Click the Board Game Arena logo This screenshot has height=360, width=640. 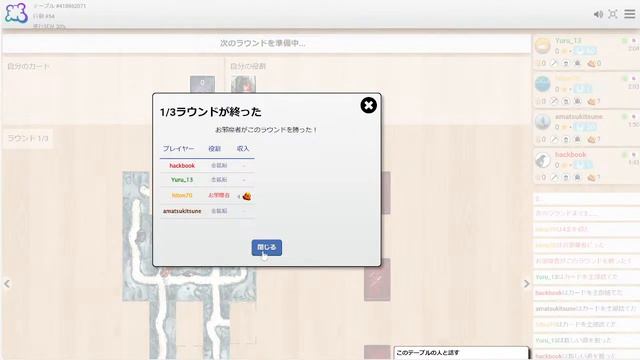click(x=16, y=13)
